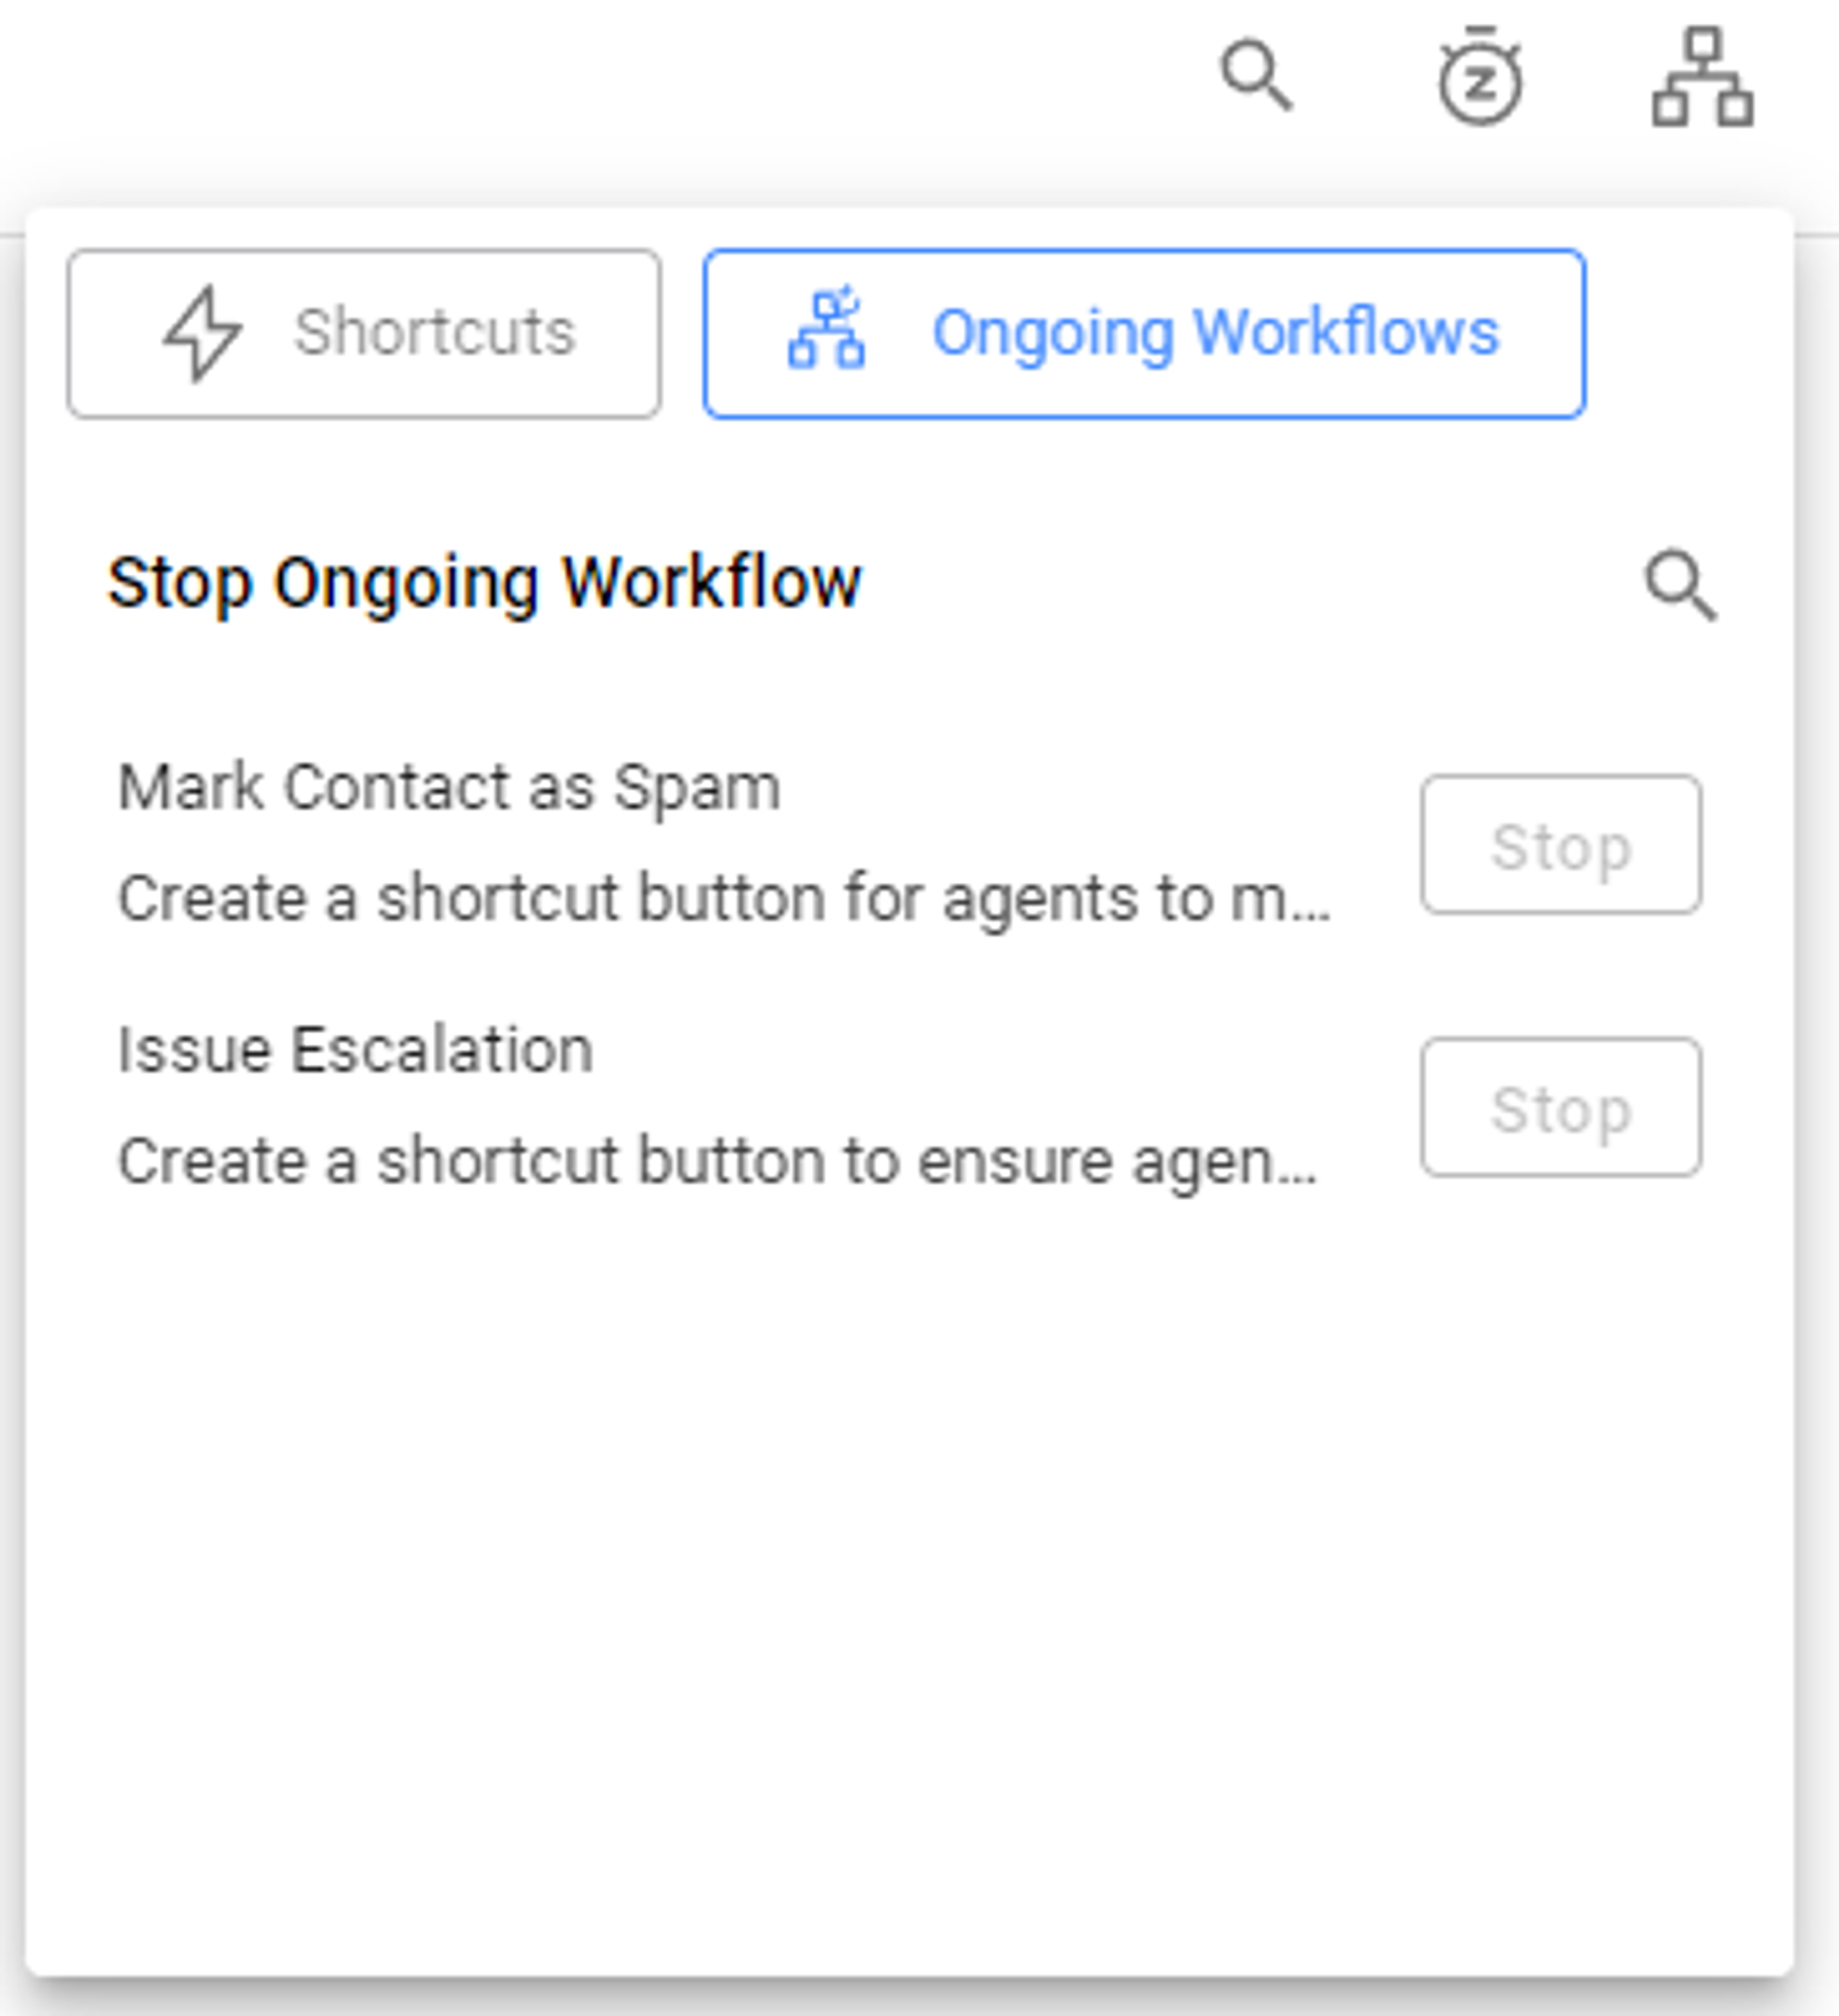Click the blue workflow icon on Ongoing Workflows
1839x2016 pixels.
click(x=827, y=329)
